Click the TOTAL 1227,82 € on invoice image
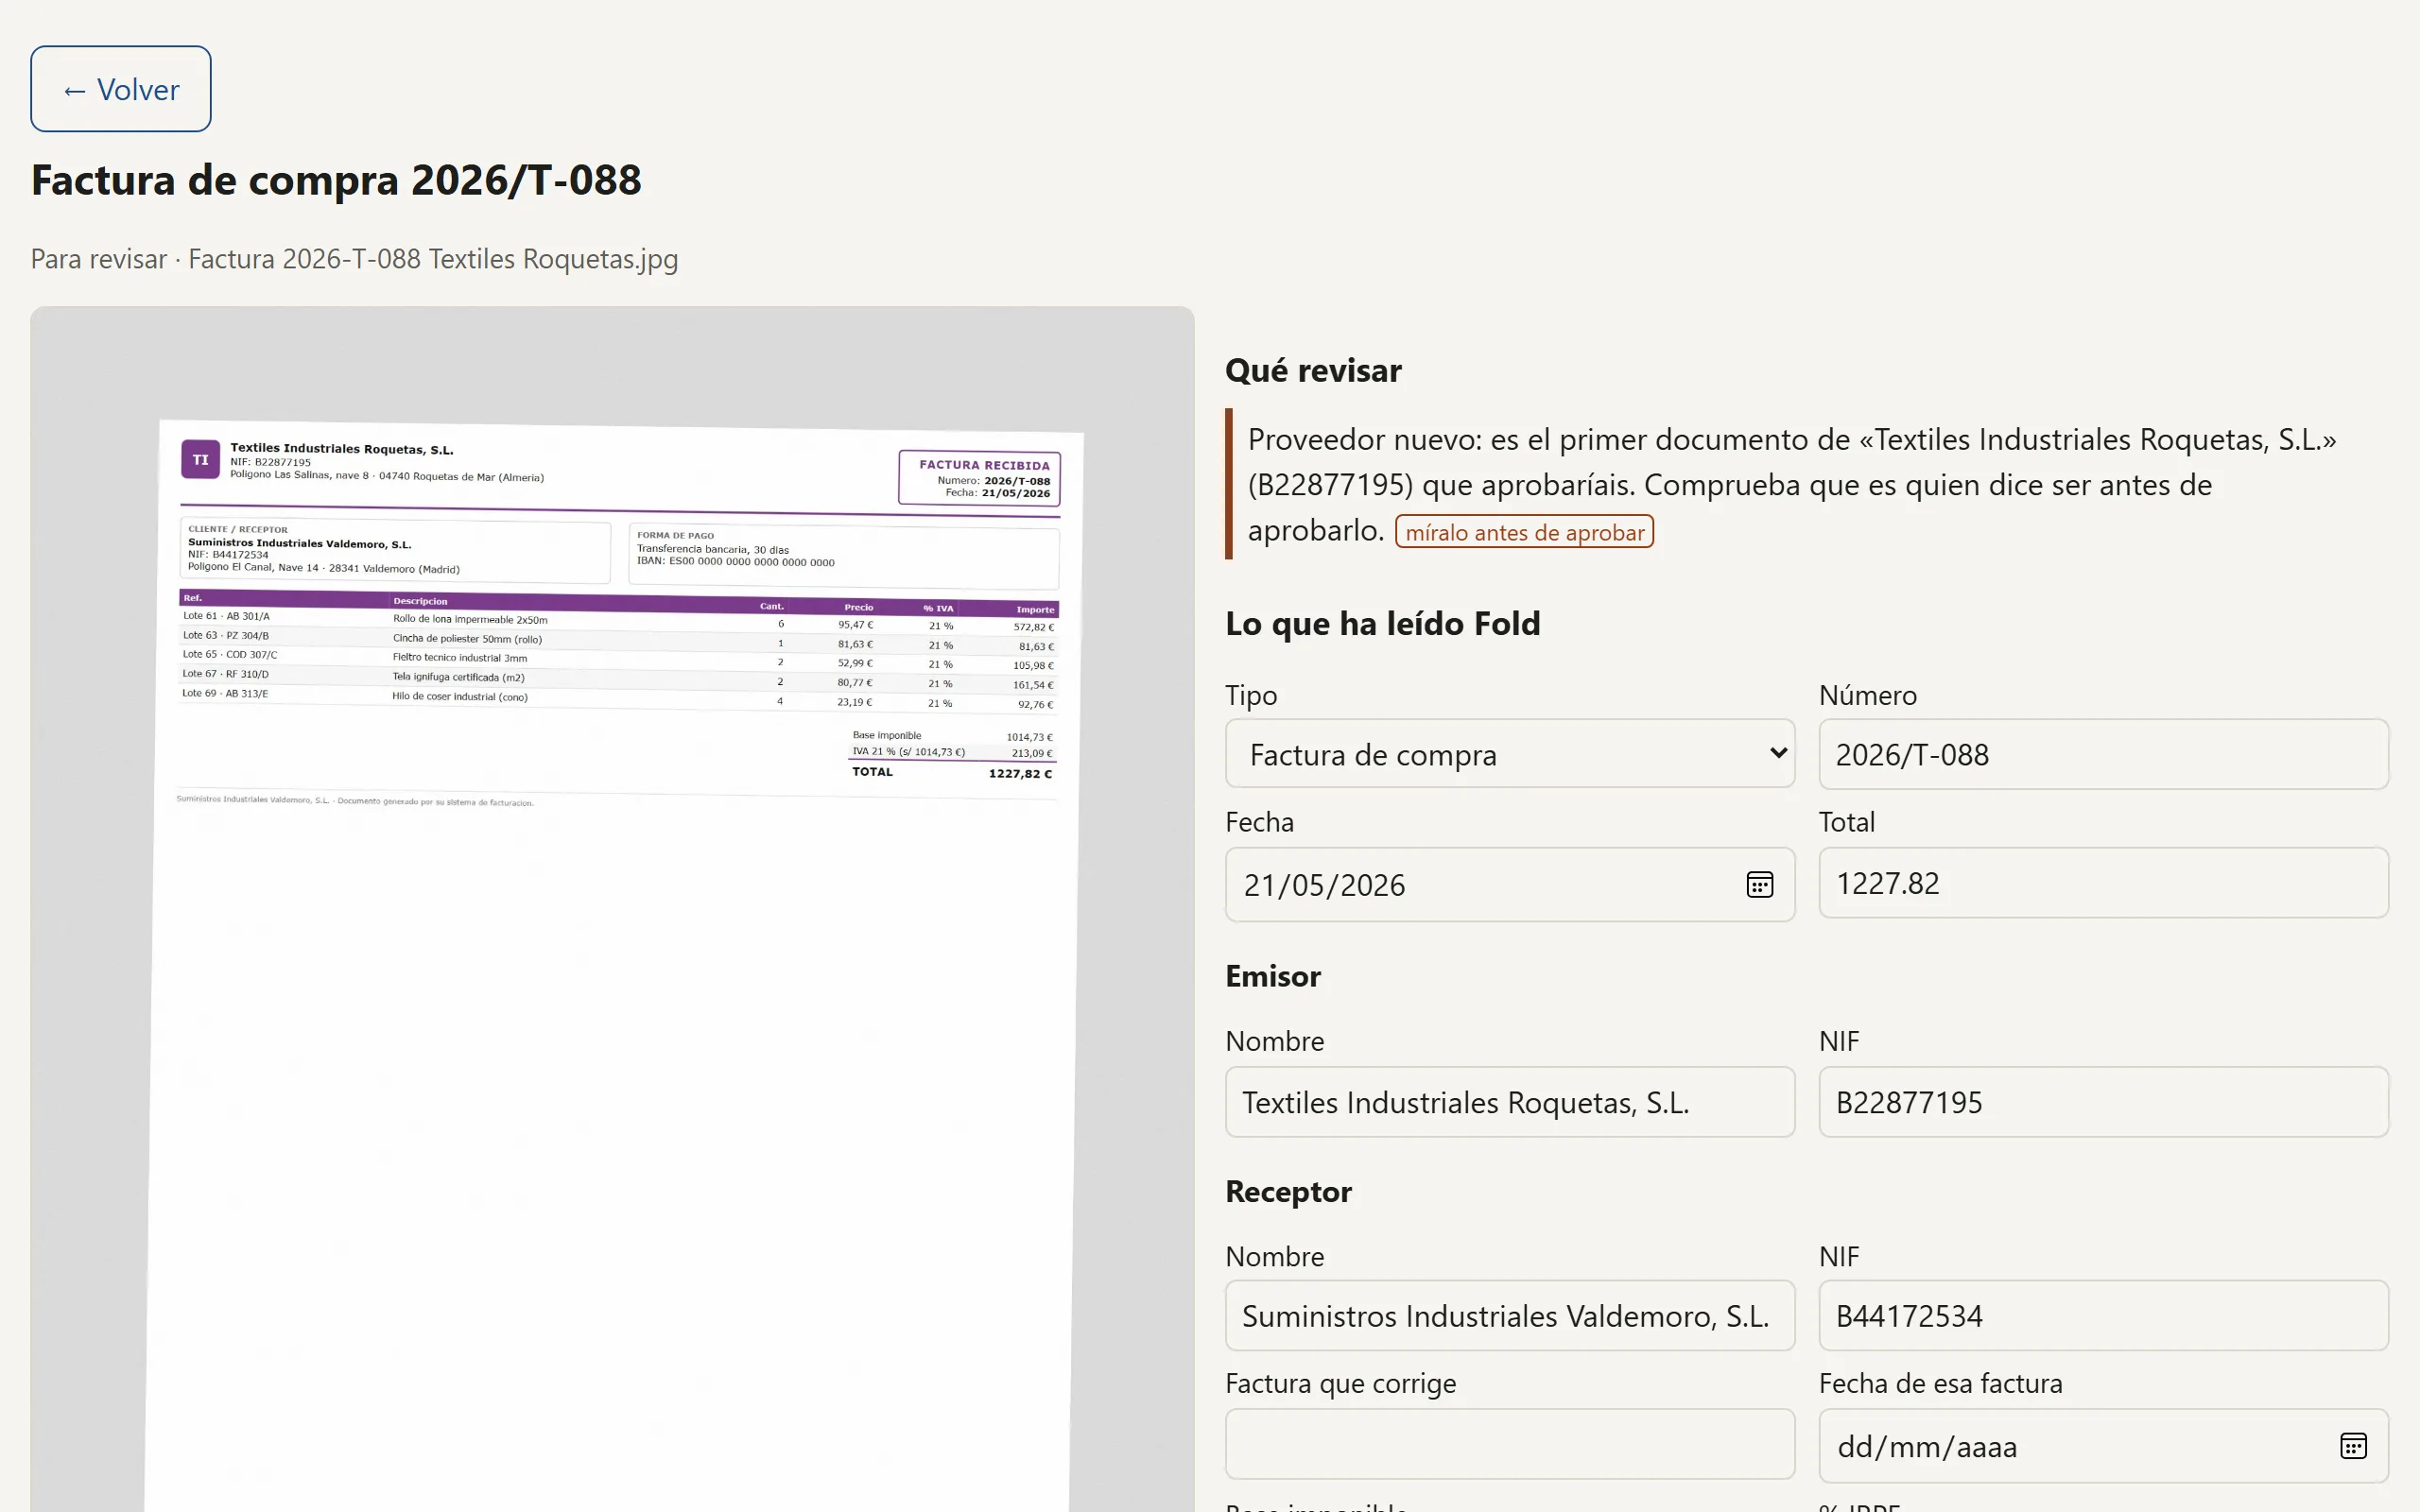 click(951, 772)
